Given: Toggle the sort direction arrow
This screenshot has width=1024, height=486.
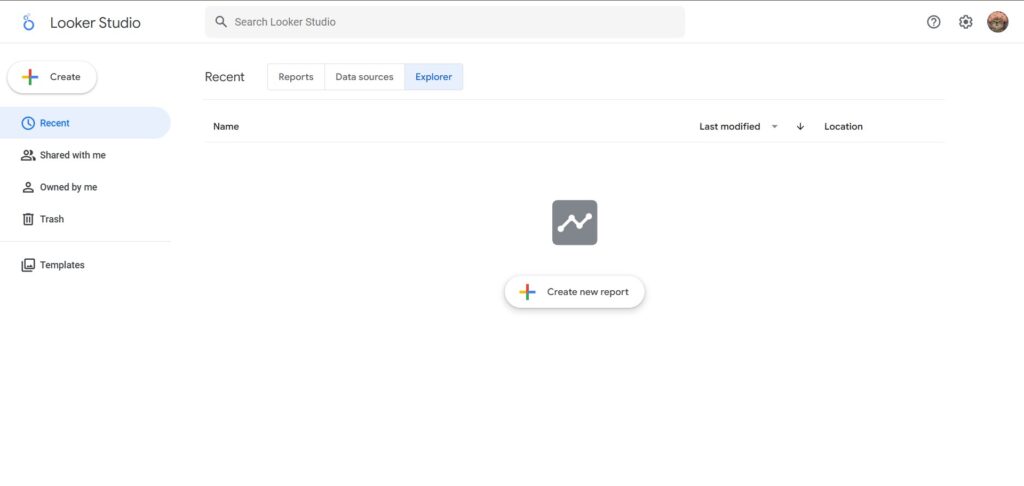Looking at the screenshot, I should point(801,127).
